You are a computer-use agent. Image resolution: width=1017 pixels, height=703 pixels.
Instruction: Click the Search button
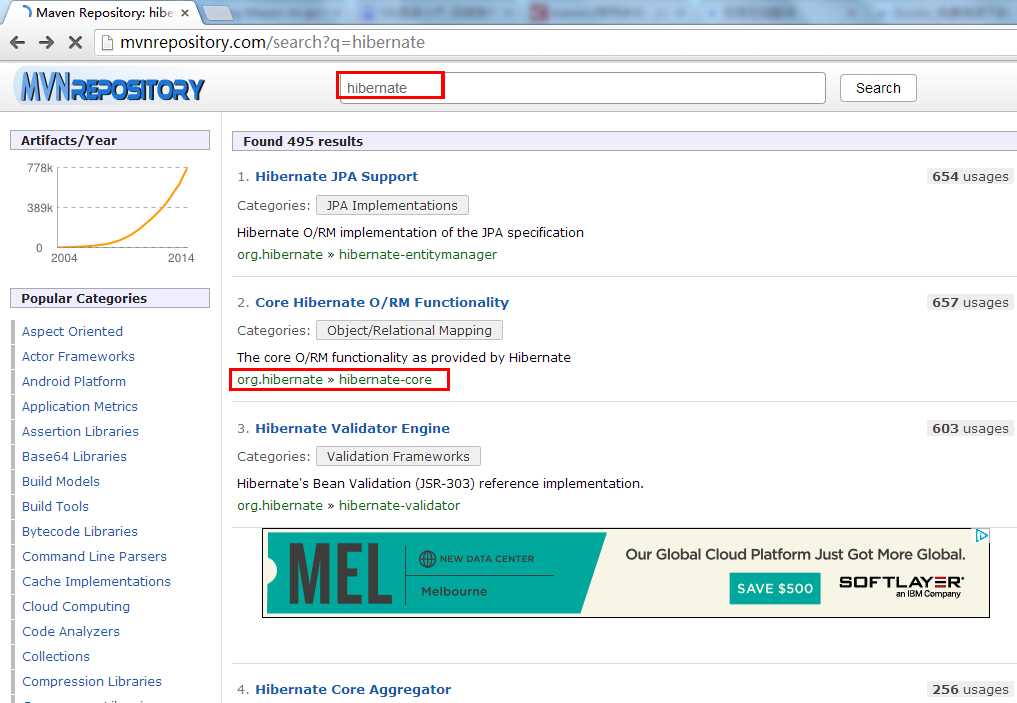coord(878,88)
